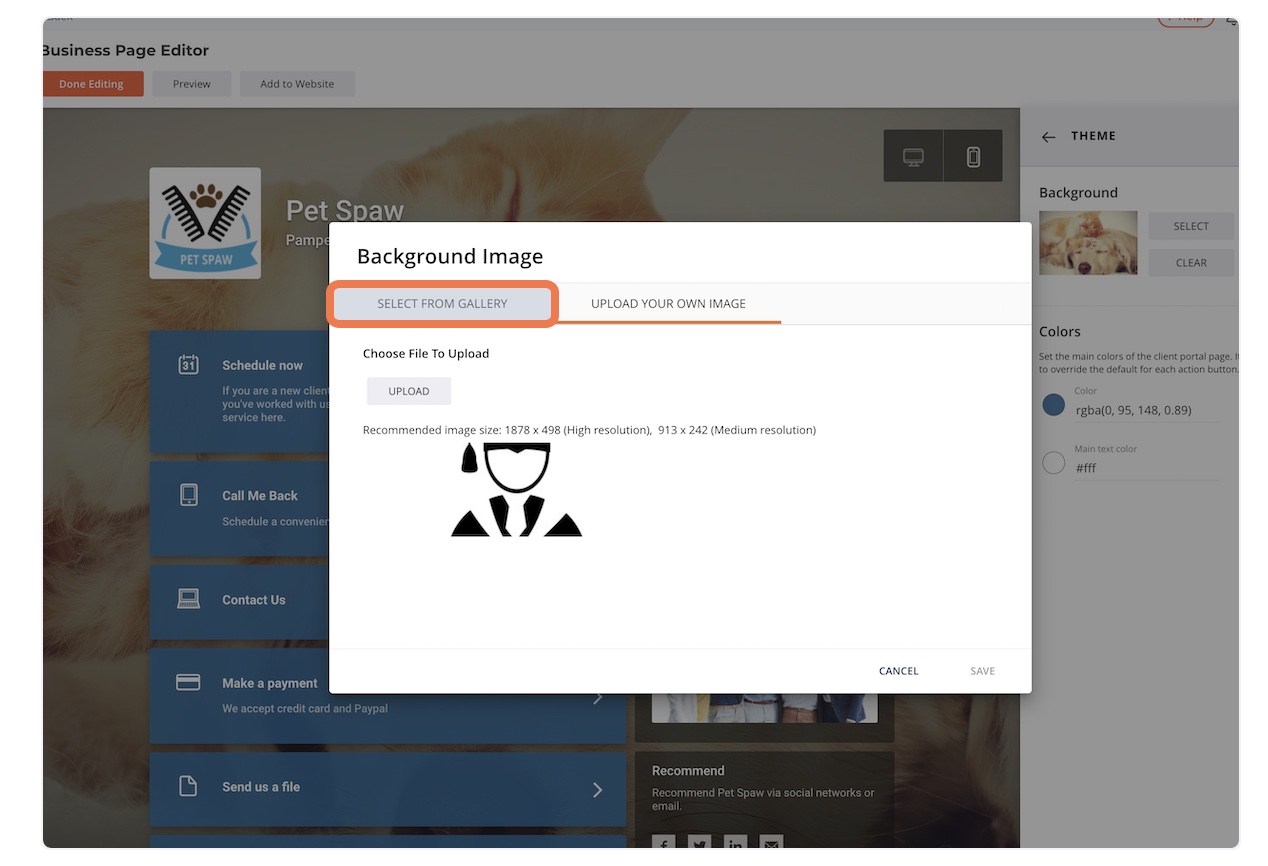The height and width of the screenshot is (866, 1268).
Task: Click the "Recommend" section heading
Action: tap(688, 771)
